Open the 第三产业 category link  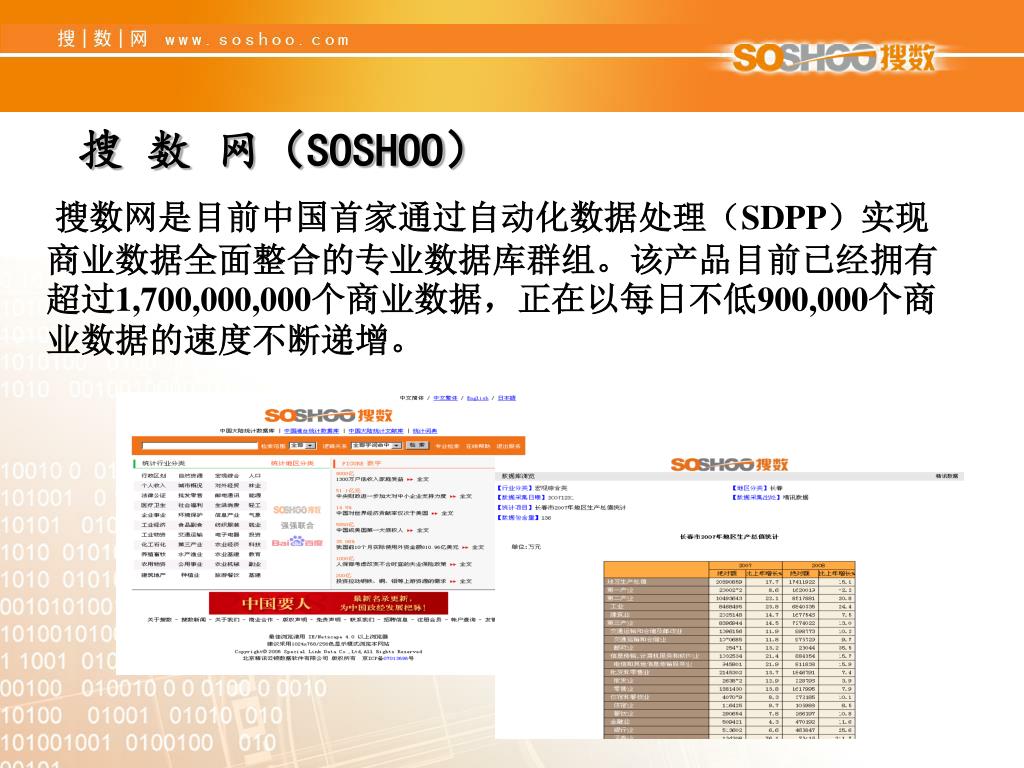[190, 545]
